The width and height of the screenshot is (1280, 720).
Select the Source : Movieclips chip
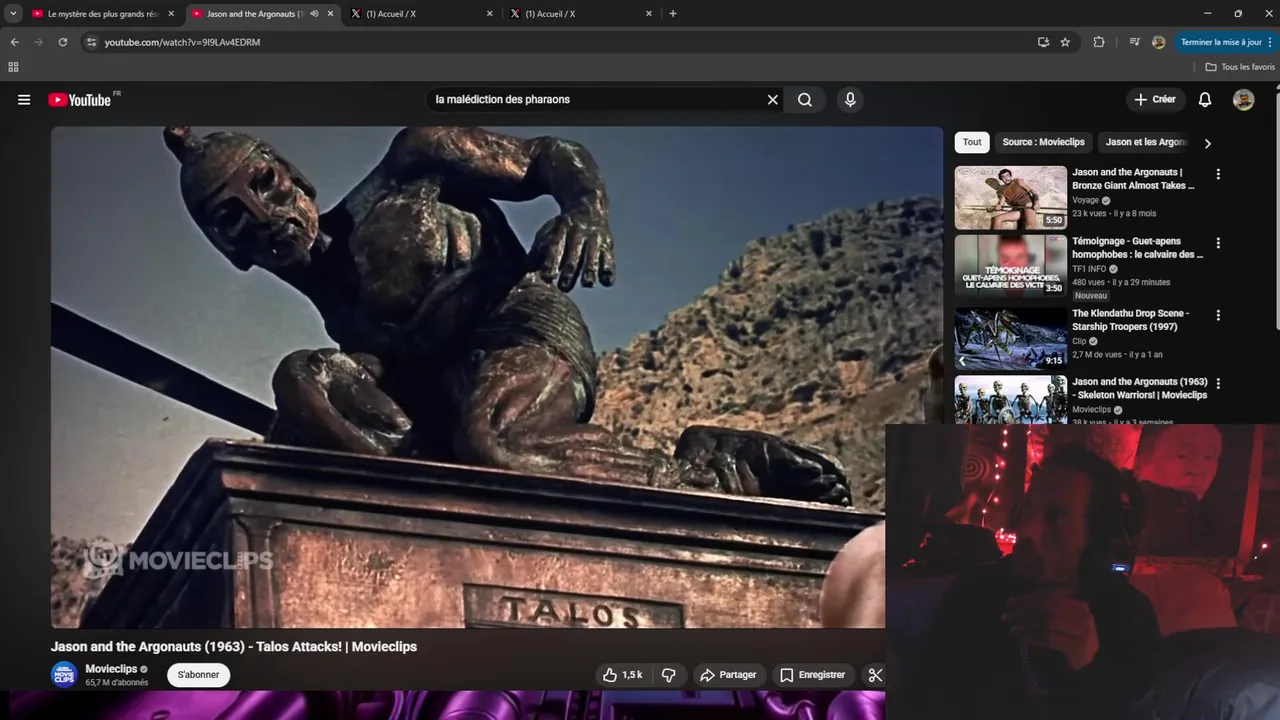click(1043, 142)
